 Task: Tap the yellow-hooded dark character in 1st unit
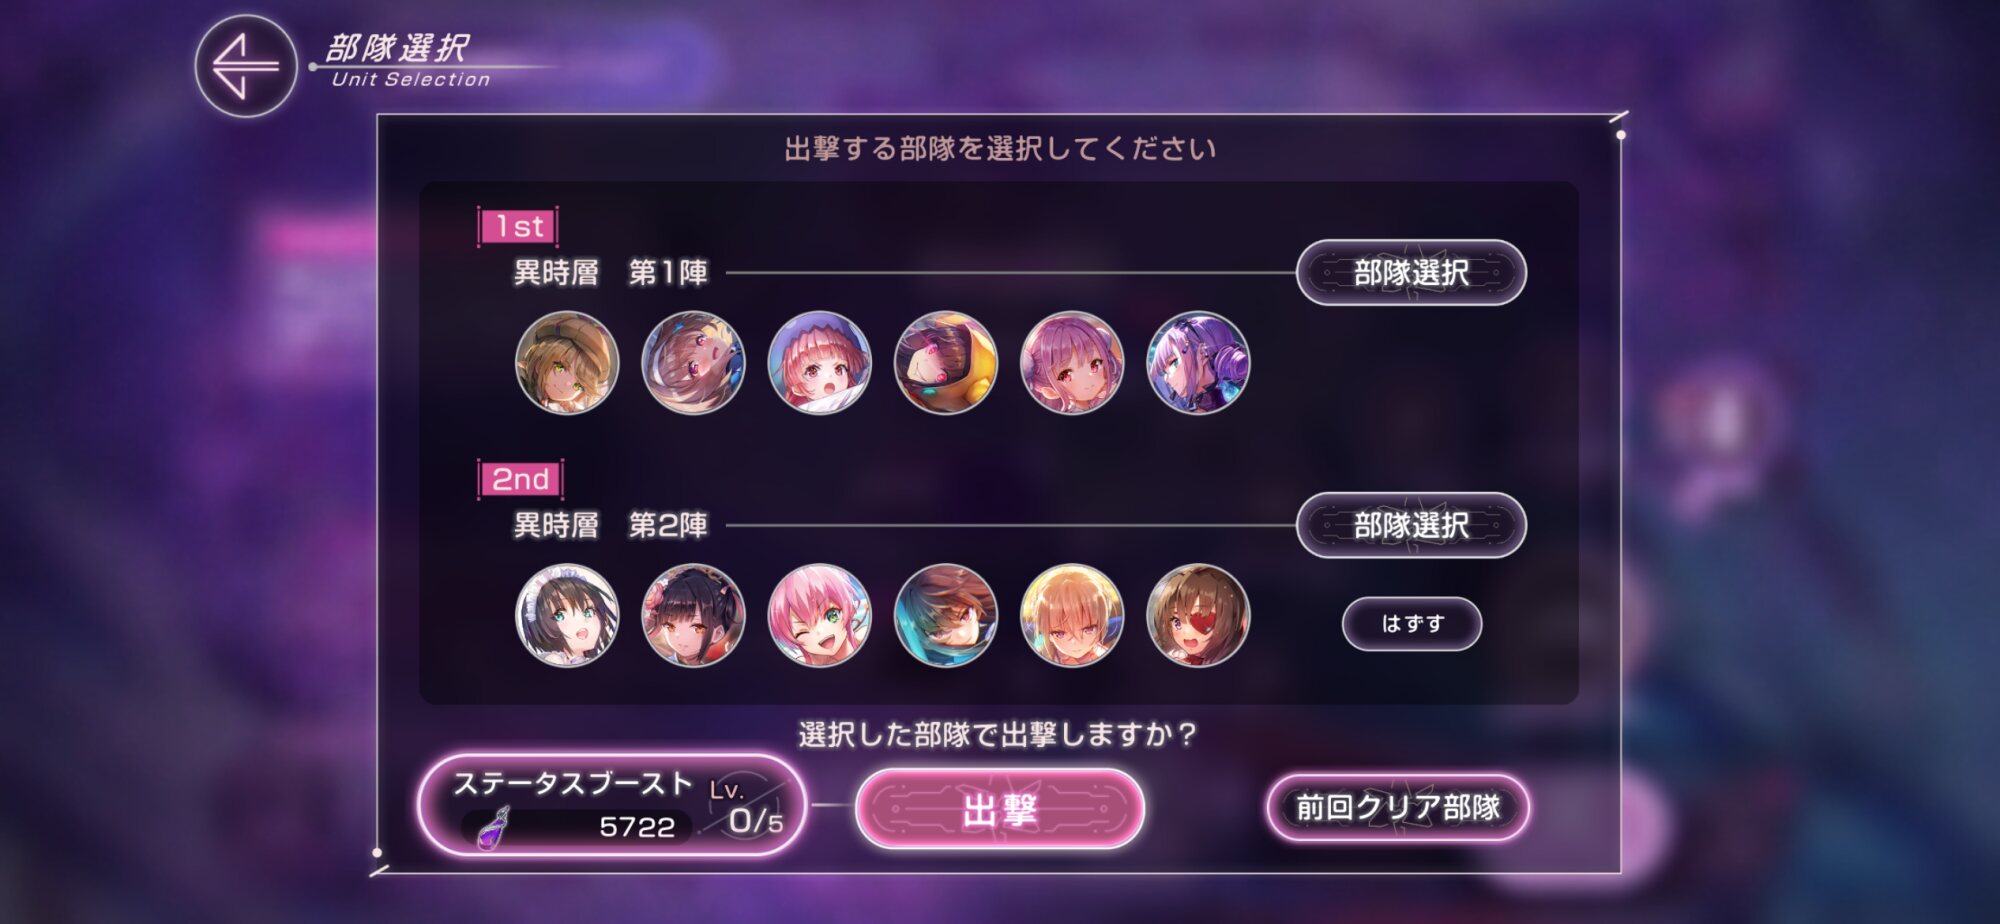(x=945, y=362)
